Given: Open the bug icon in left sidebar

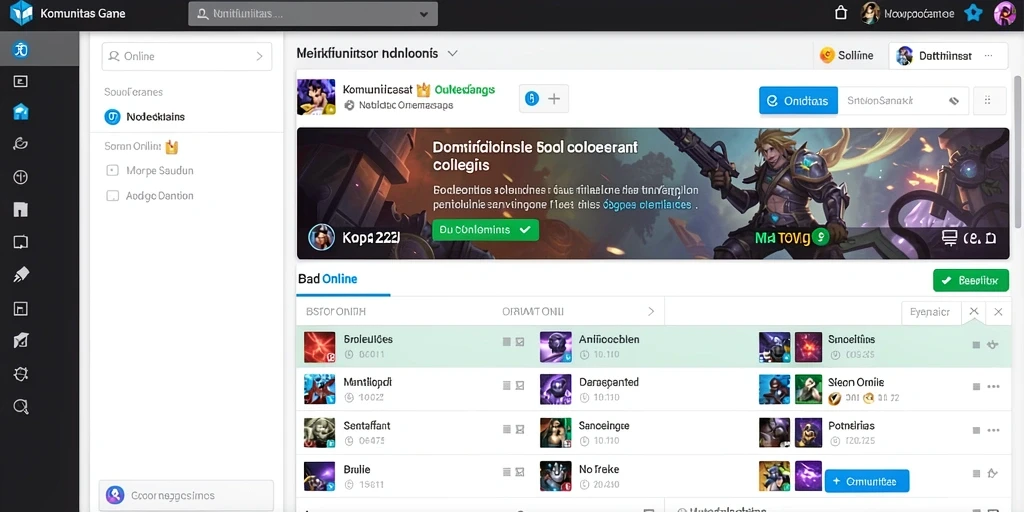Looking at the screenshot, I should (x=21, y=374).
